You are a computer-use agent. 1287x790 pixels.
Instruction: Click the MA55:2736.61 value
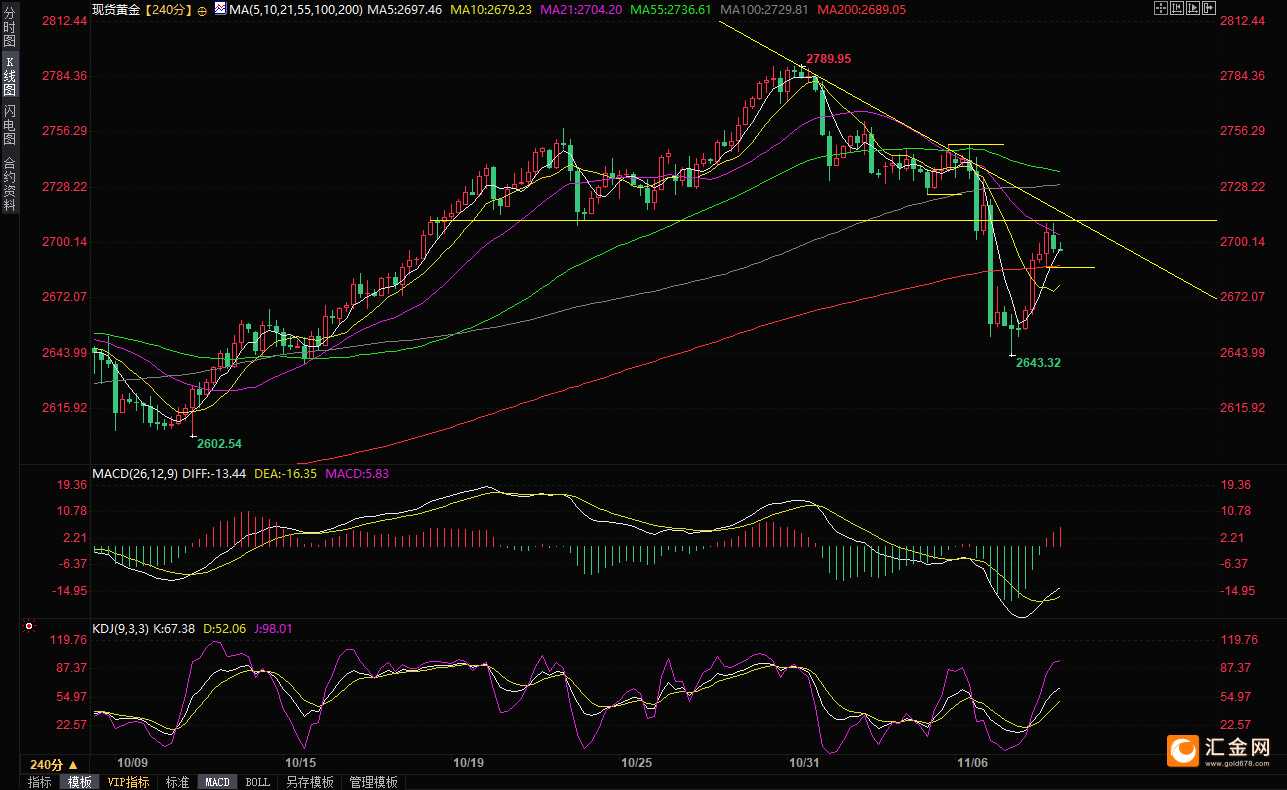tap(671, 9)
